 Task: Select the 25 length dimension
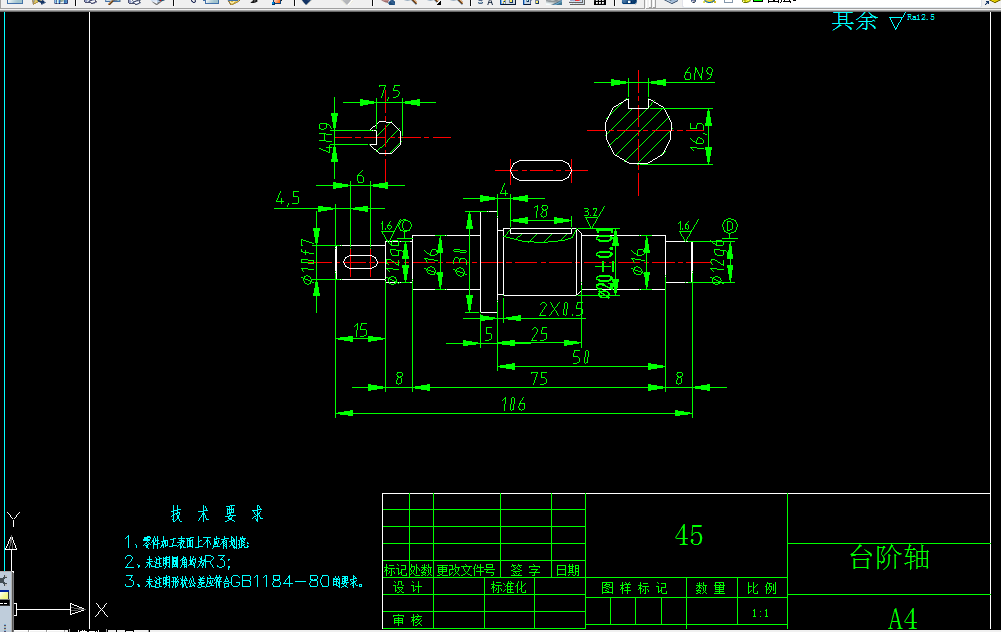point(539,334)
